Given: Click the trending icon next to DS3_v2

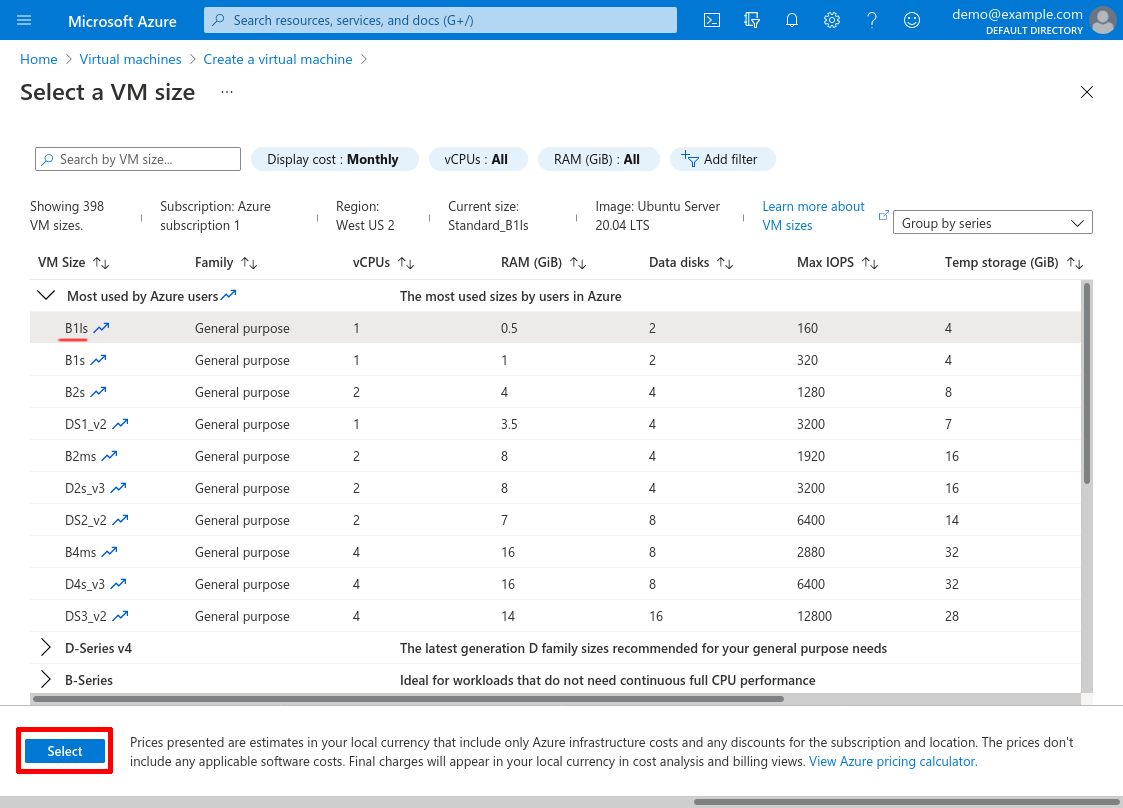Looking at the screenshot, I should coord(120,616).
